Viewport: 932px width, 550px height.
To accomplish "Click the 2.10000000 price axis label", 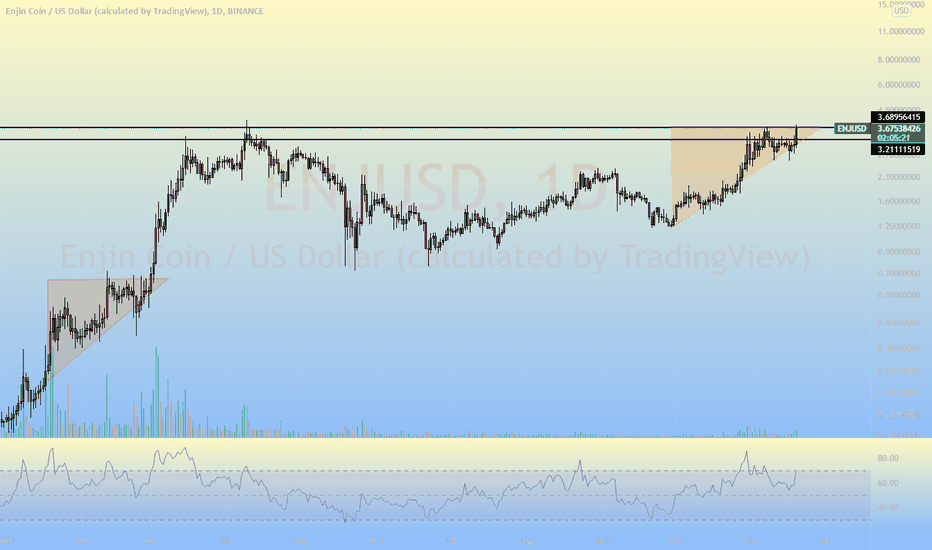I will [900, 177].
